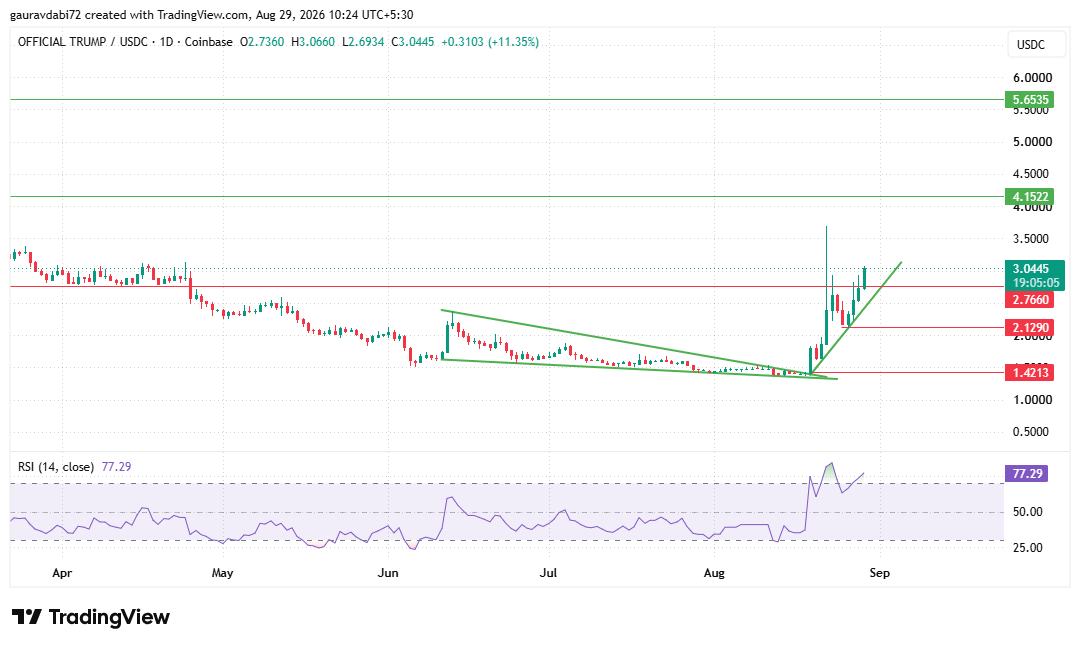The width and height of the screenshot is (1080, 647).
Task: Select the 2.1290 red price label
Action: point(1030,327)
